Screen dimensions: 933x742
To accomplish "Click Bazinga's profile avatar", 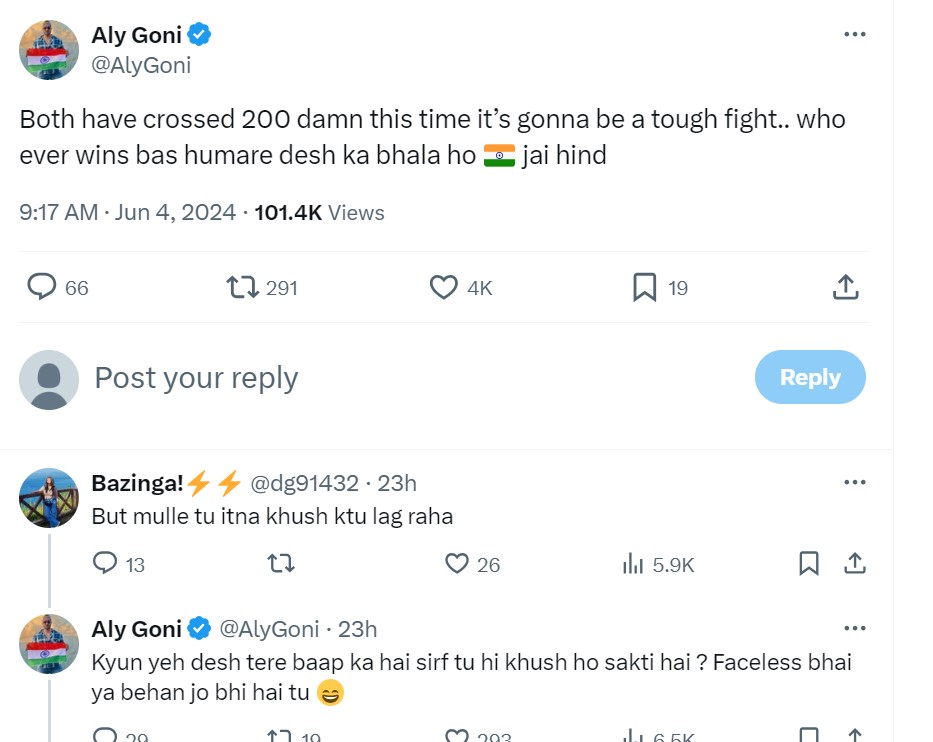I will pos(49,497).
